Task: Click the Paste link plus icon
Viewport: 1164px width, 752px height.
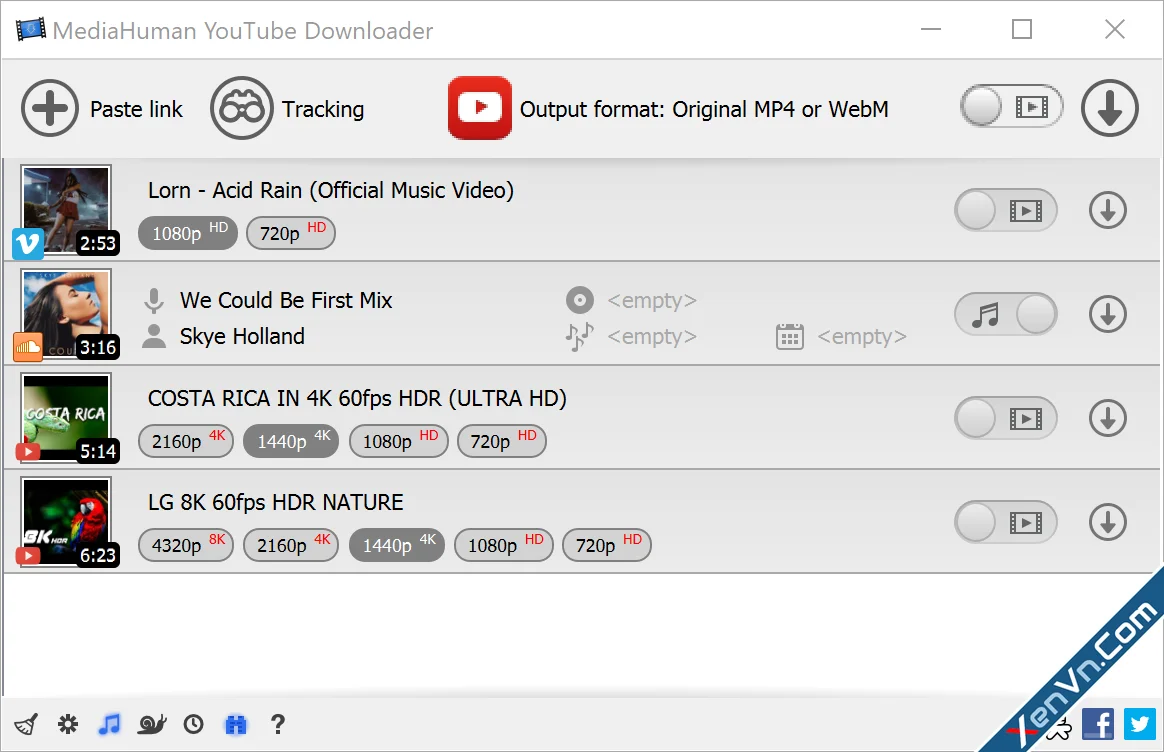Action: pos(50,108)
